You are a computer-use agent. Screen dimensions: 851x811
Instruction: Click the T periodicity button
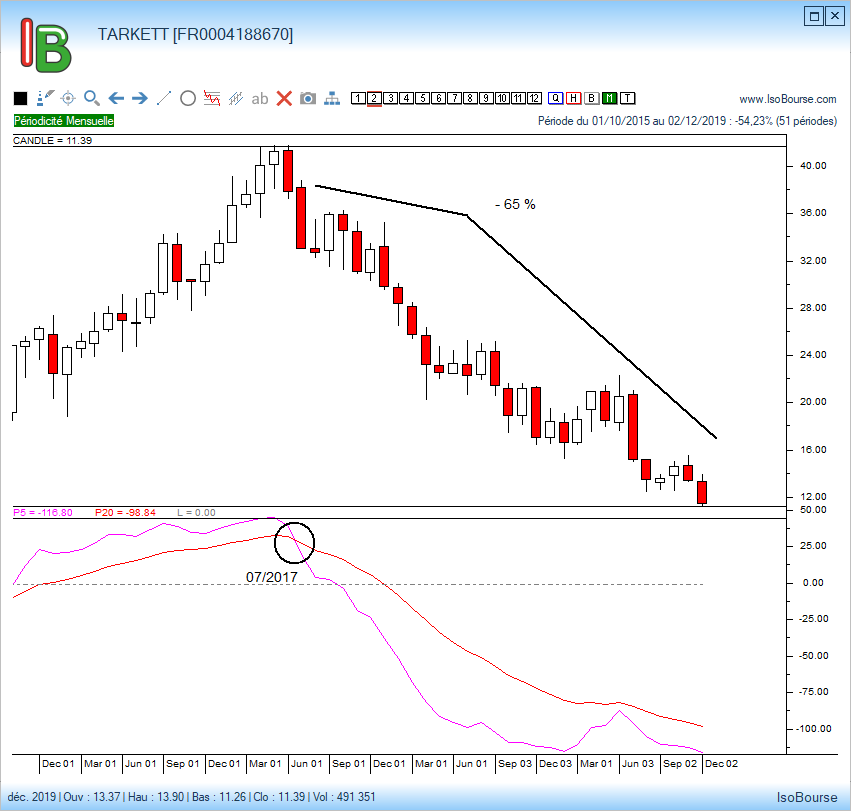(x=627, y=98)
